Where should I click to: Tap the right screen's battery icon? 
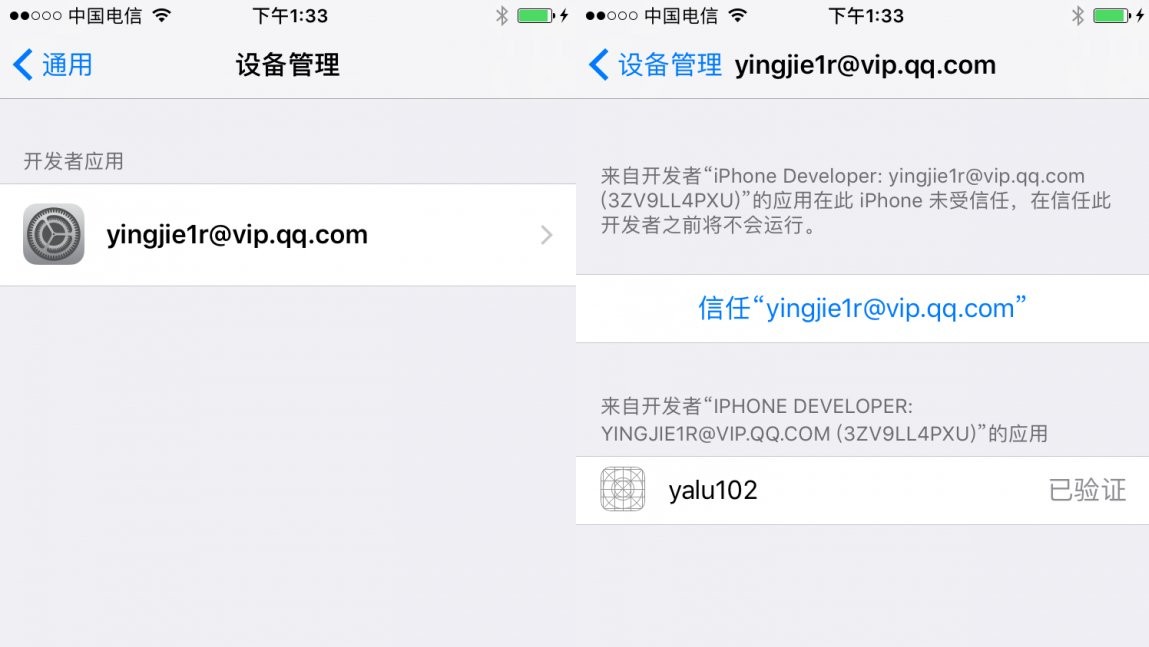pyautogui.click(x=1112, y=15)
